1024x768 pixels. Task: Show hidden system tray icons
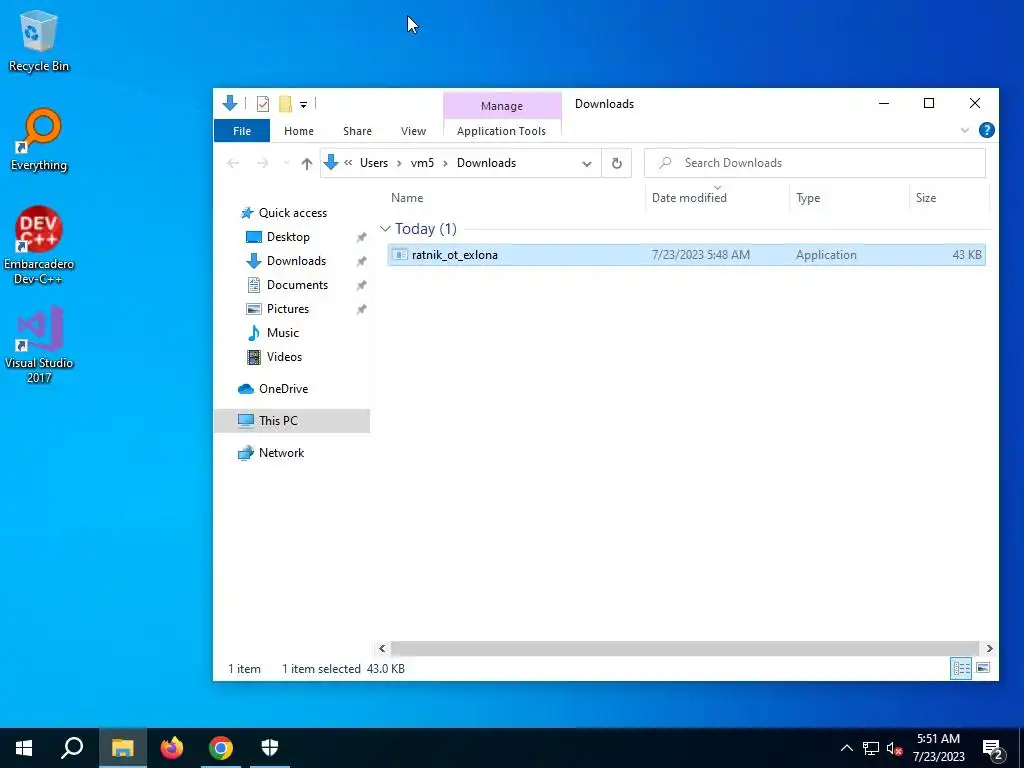click(846, 748)
